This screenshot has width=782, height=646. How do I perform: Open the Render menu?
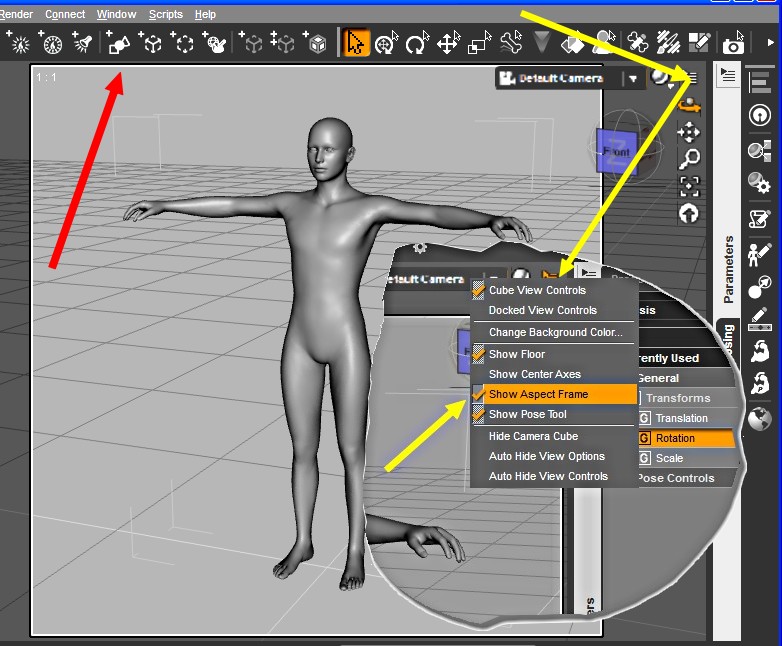(16, 14)
